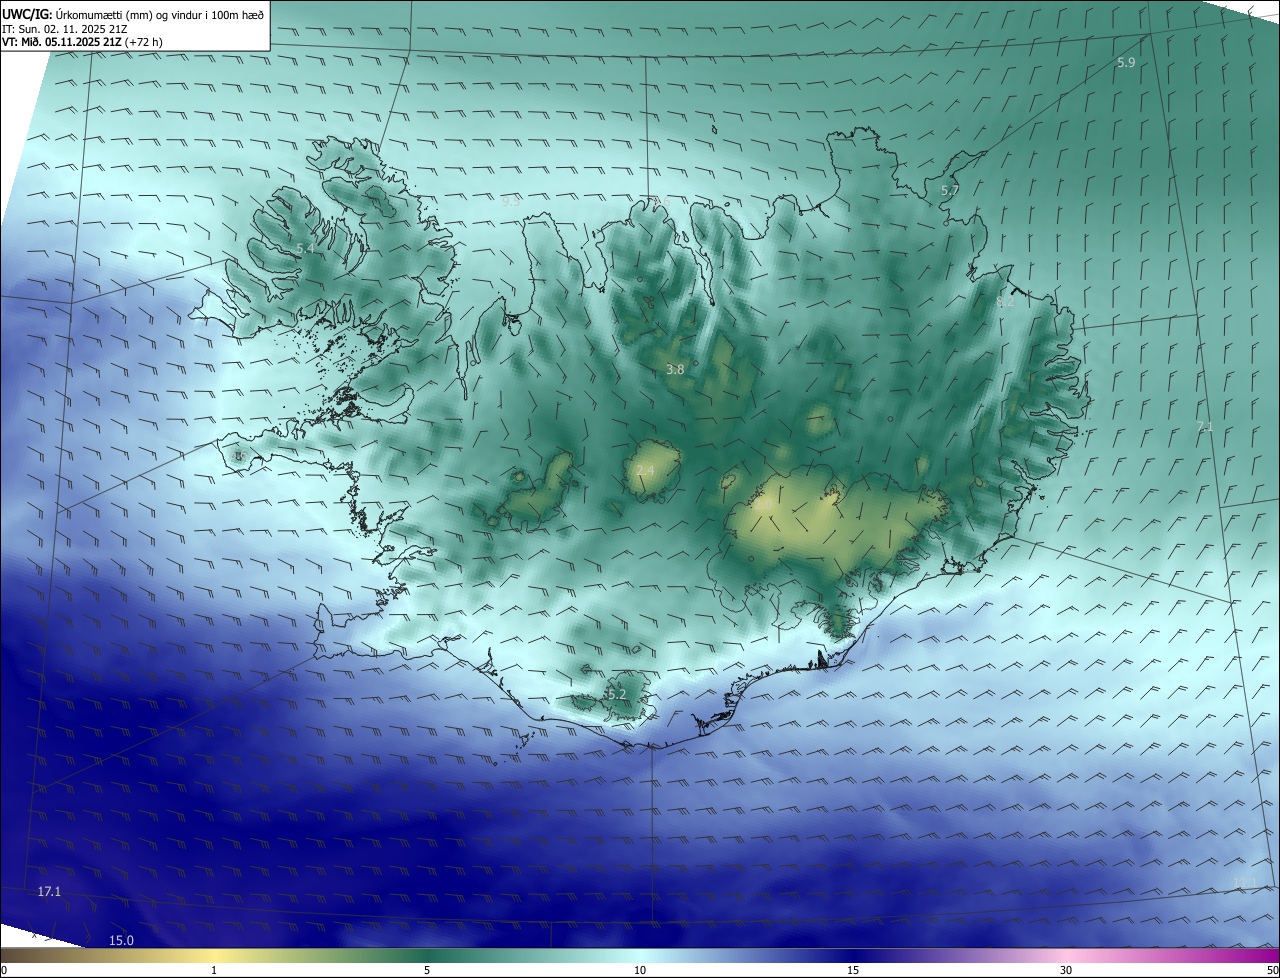Click the map value 8.2 on the east coast
Viewport: 1280px width, 978px height.
click(x=1006, y=301)
